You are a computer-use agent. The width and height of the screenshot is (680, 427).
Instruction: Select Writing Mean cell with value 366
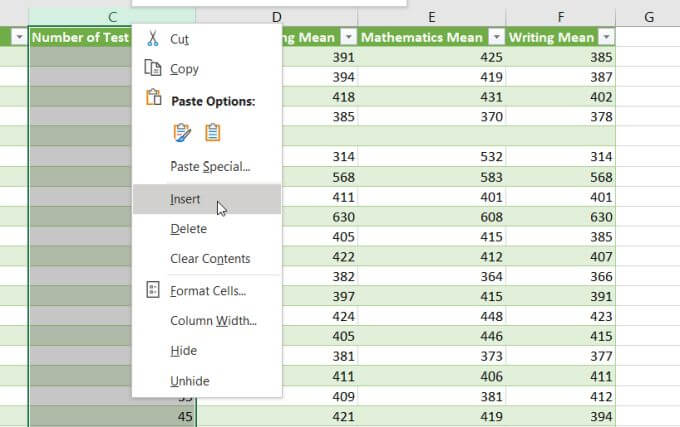(561, 276)
